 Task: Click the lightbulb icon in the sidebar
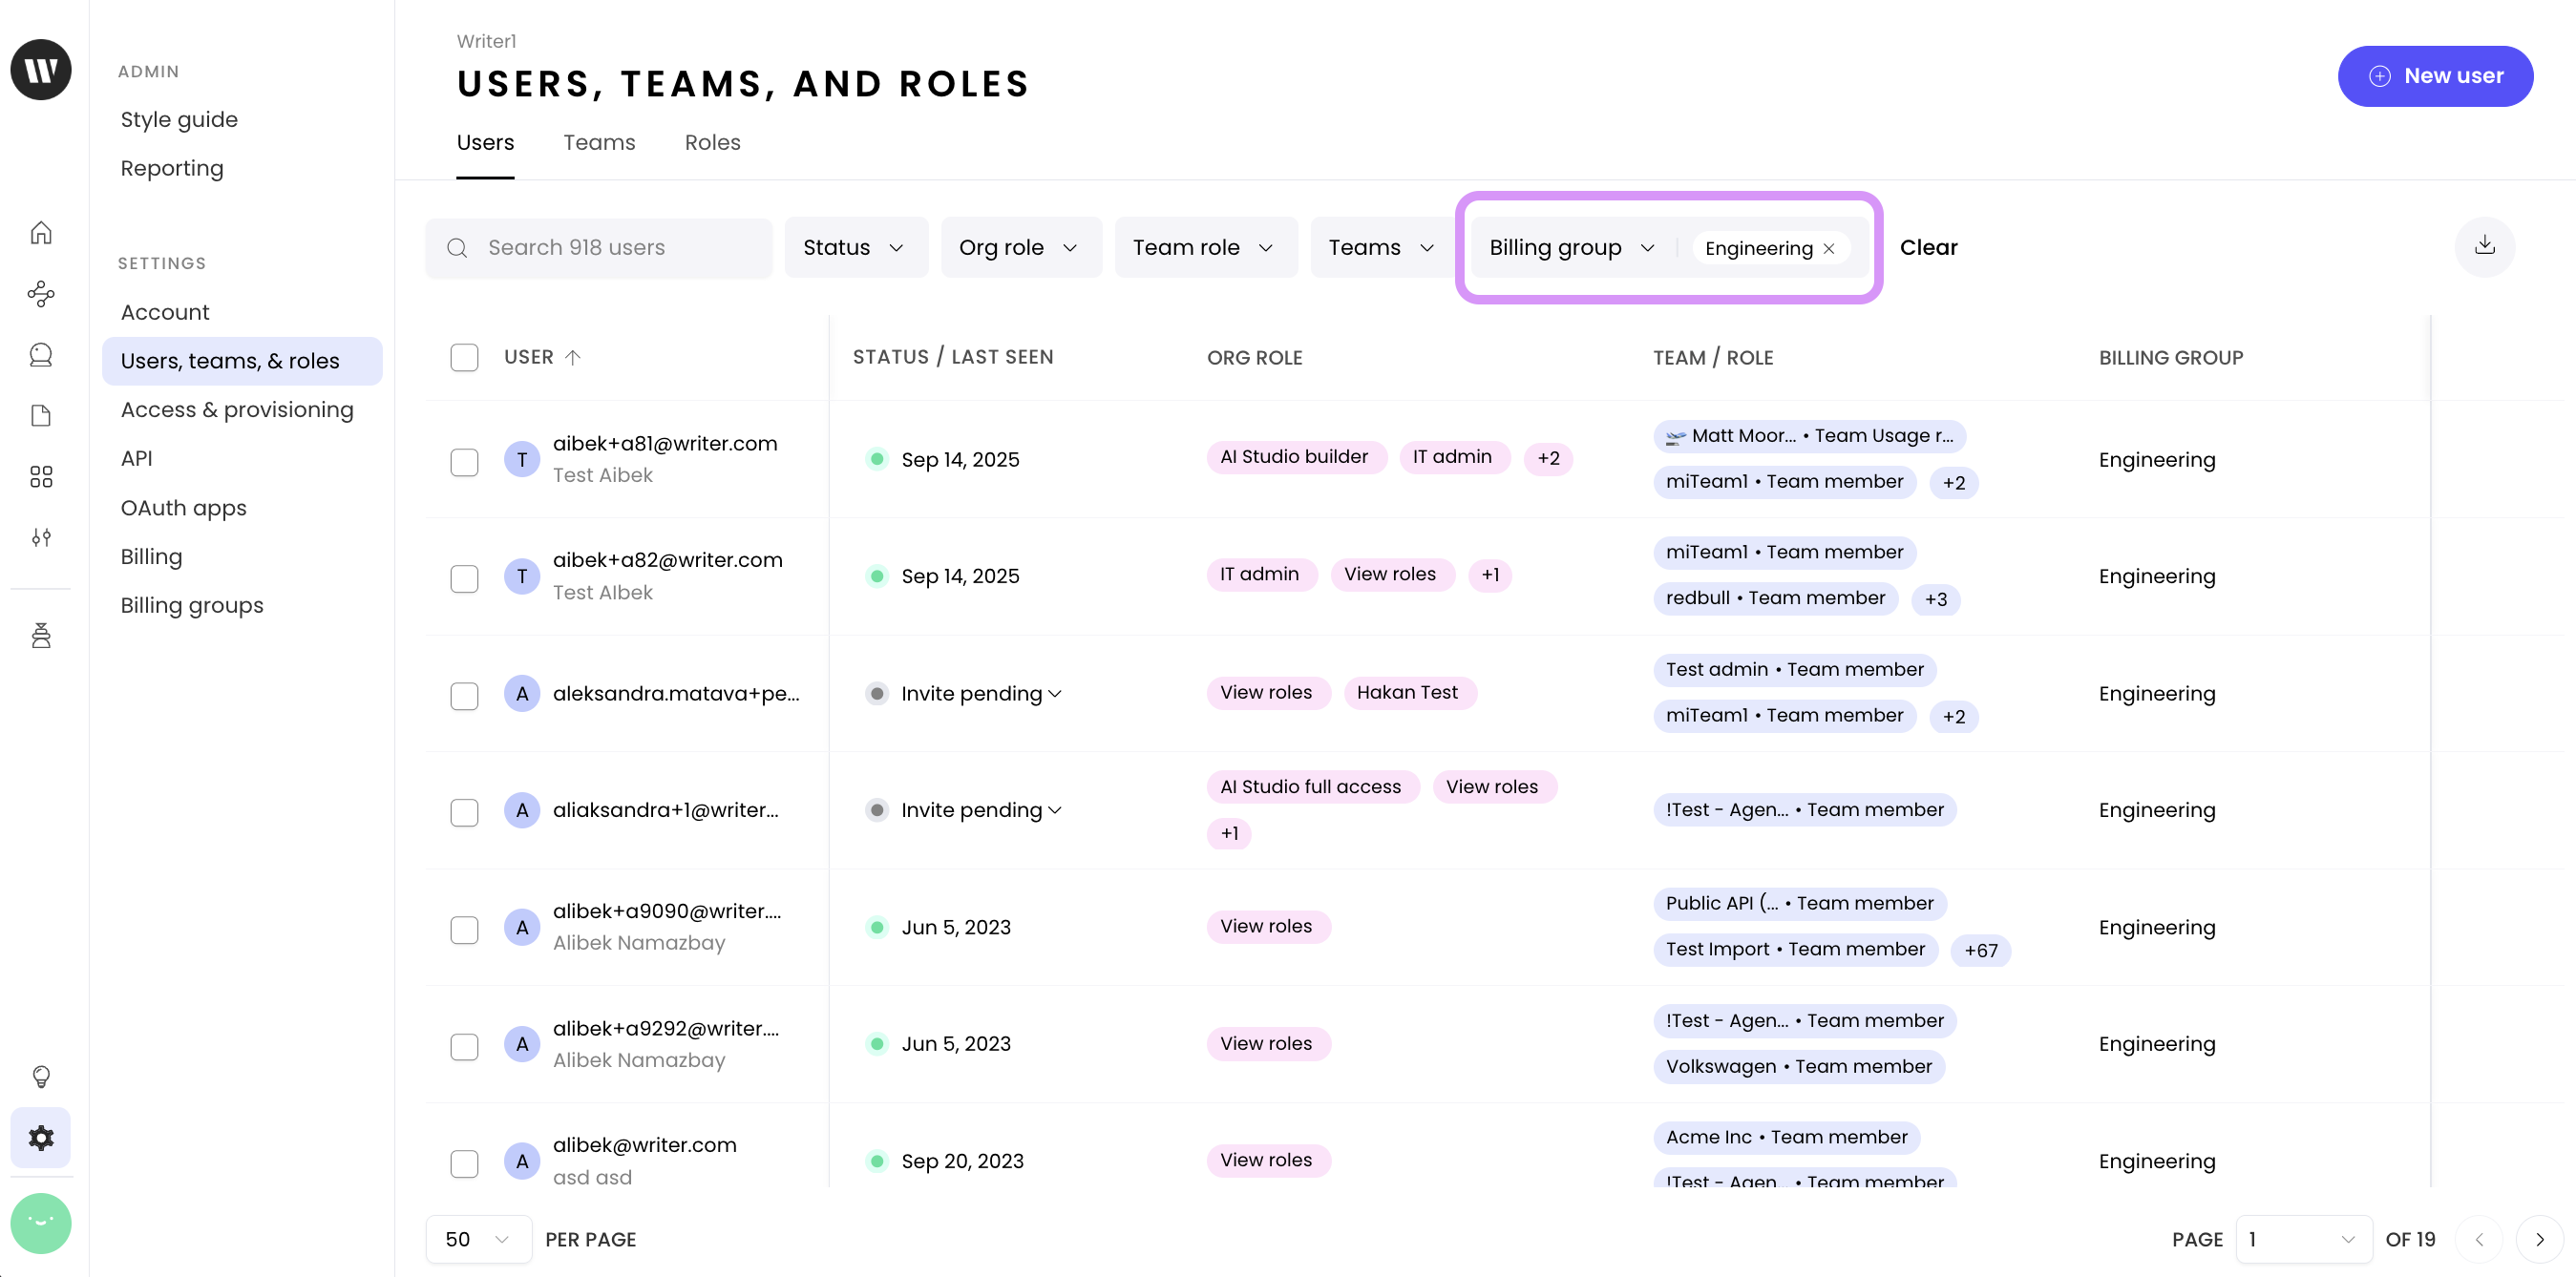[41, 1076]
